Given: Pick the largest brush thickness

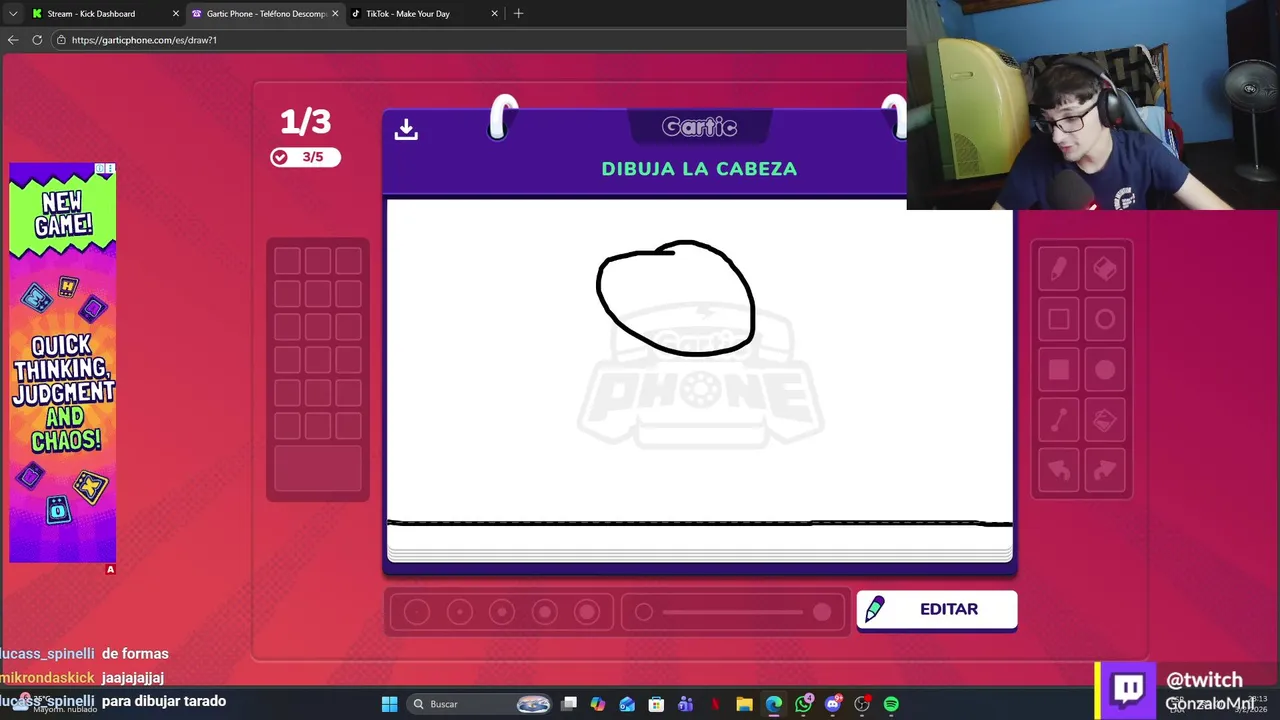Looking at the screenshot, I should pyautogui.click(x=587, y=612).
